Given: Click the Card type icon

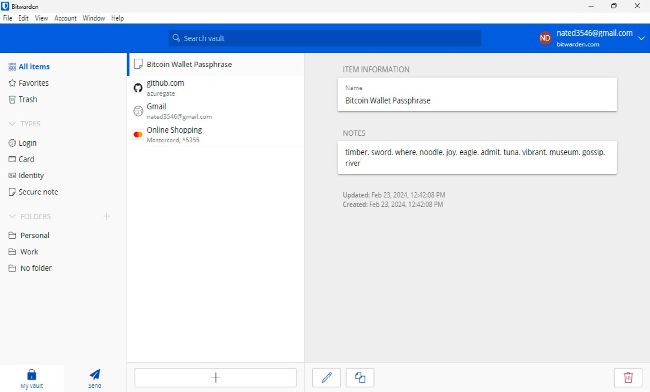Looking at the screenshot, I should pos(12,159).
